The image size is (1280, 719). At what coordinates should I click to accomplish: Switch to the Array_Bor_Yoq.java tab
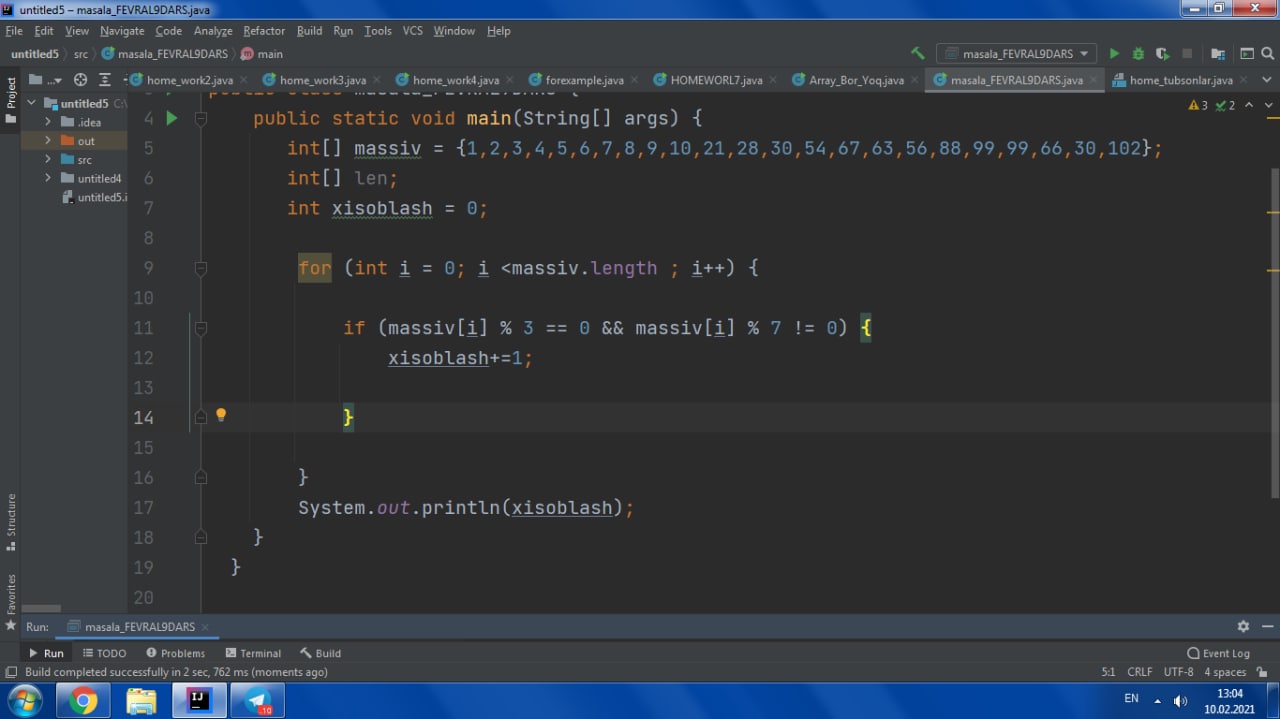tap(856, 80)
